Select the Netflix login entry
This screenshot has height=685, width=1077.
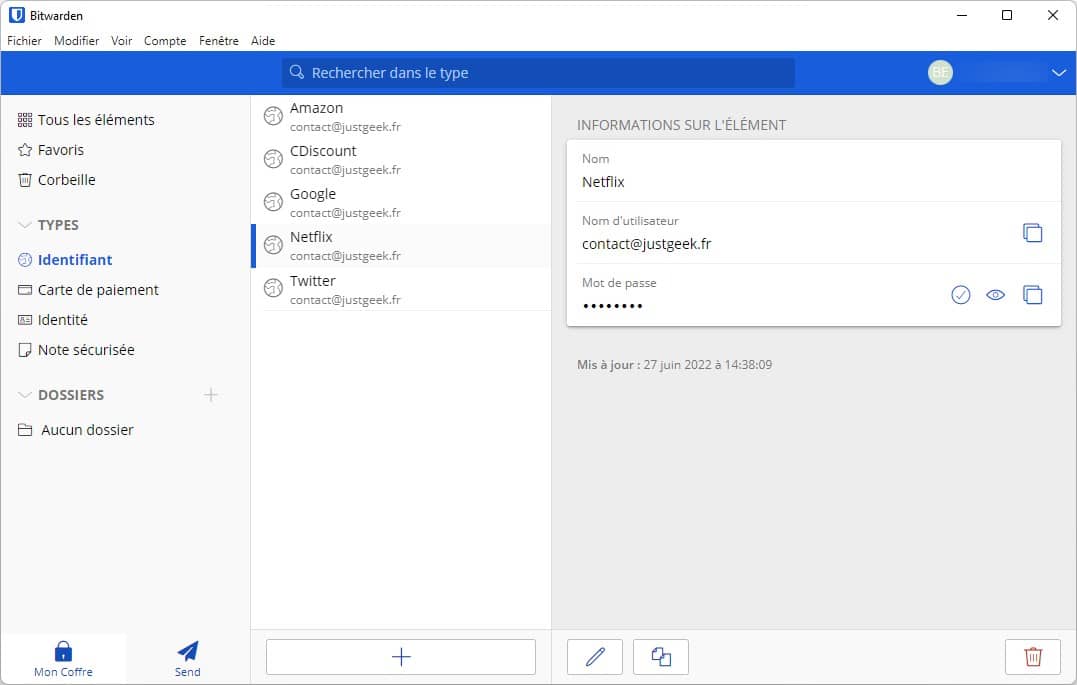coord(401,246)
